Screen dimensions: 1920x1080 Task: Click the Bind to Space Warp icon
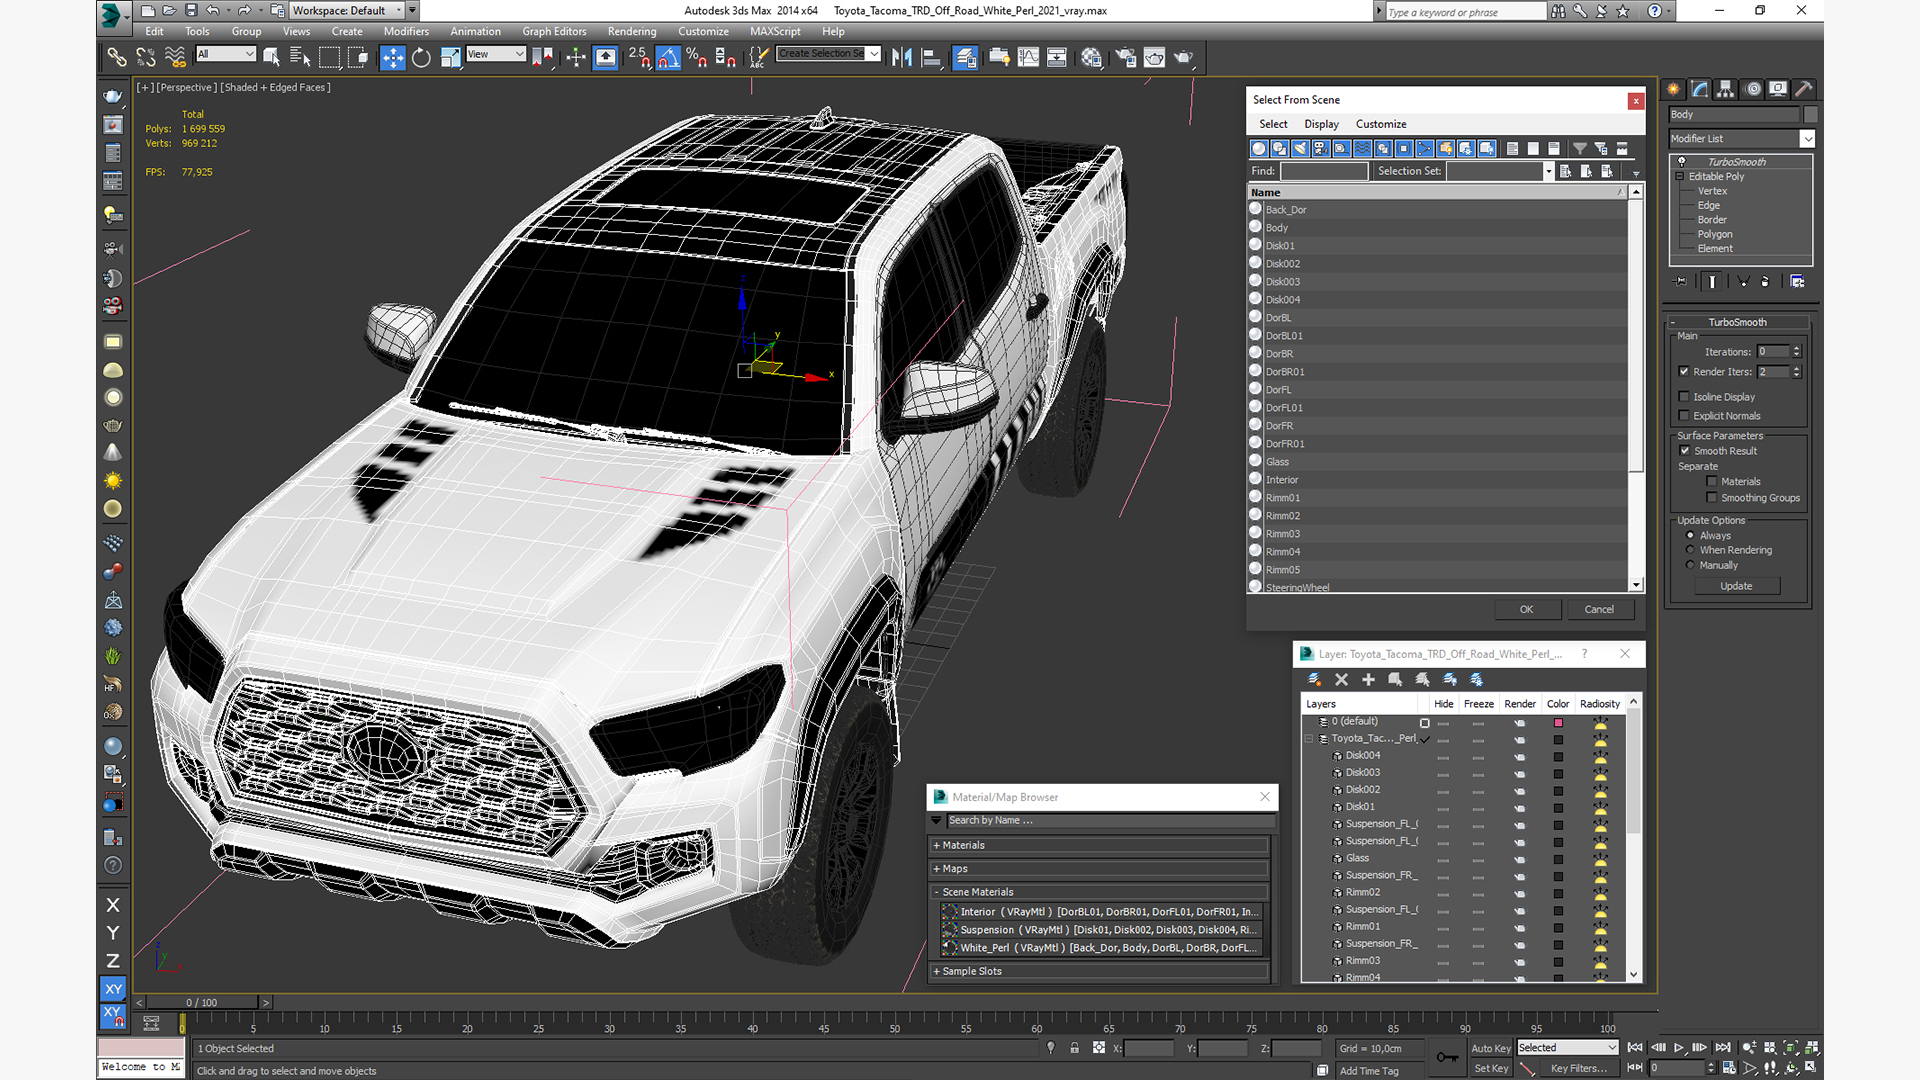175,57
